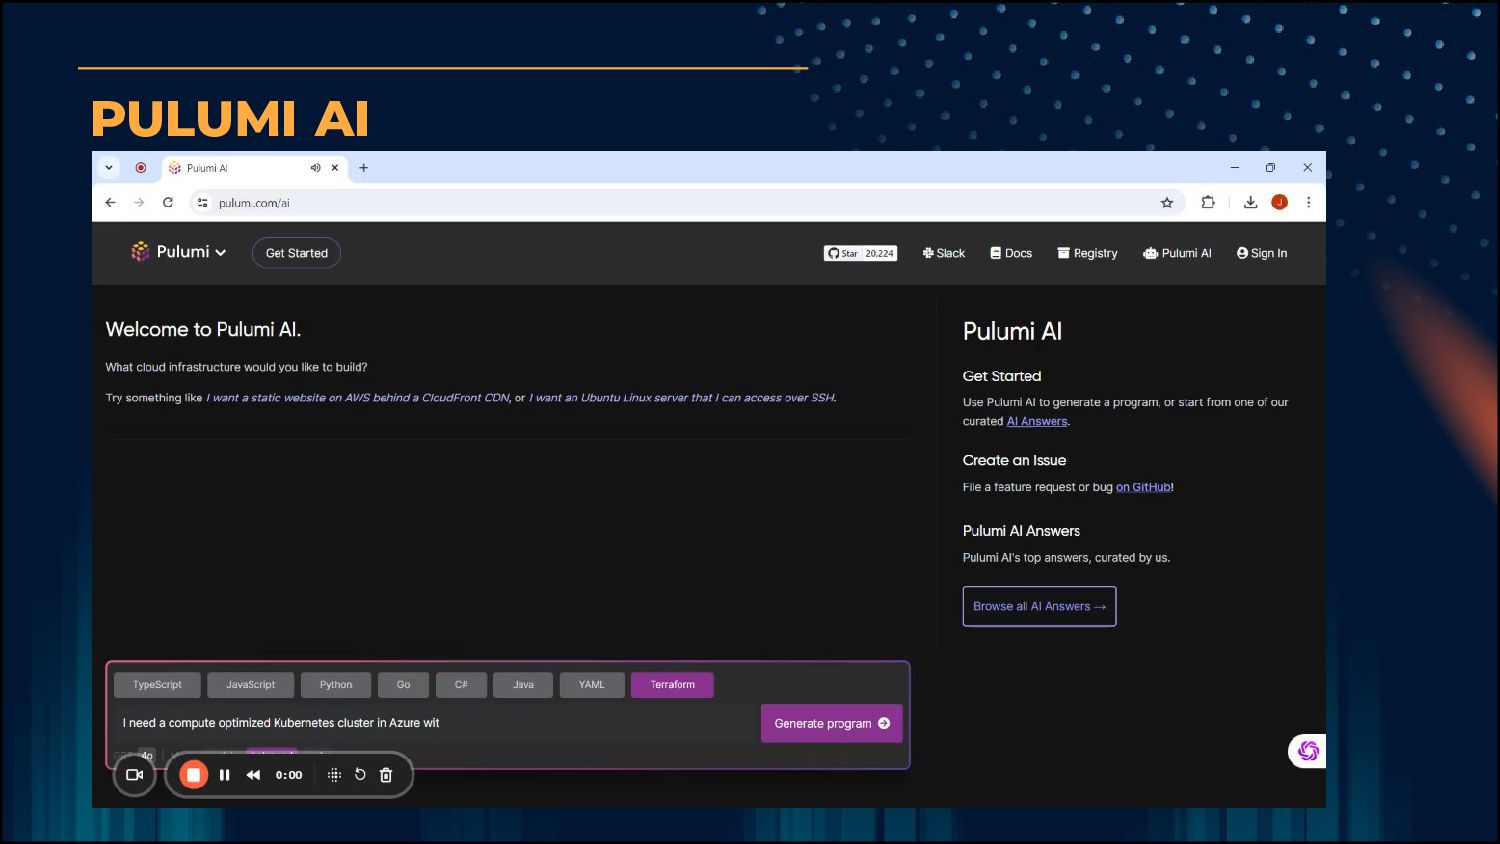Select the YAML language button
The width and height of the screenshot is (1500, 844).
[592, 685]
